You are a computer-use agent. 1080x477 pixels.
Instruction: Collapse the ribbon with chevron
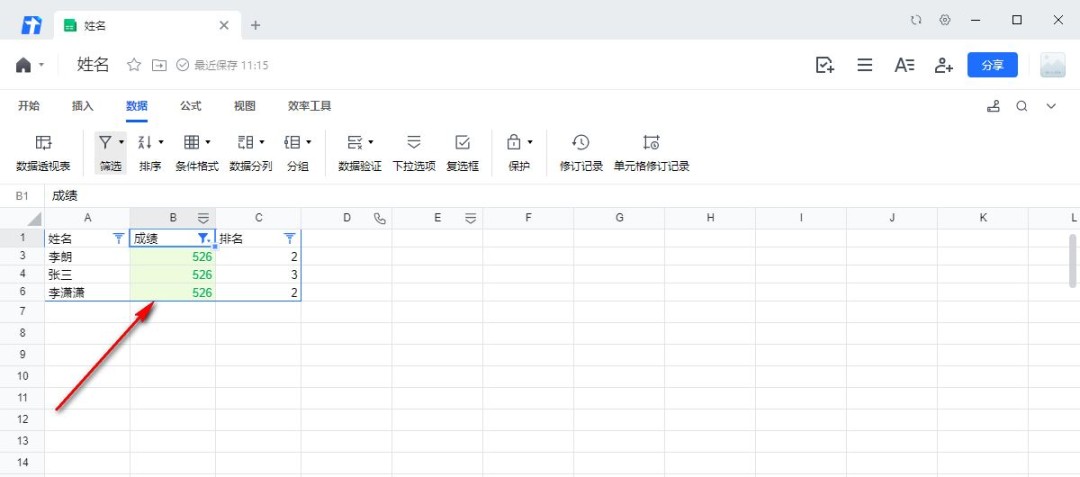point(1051,106)
